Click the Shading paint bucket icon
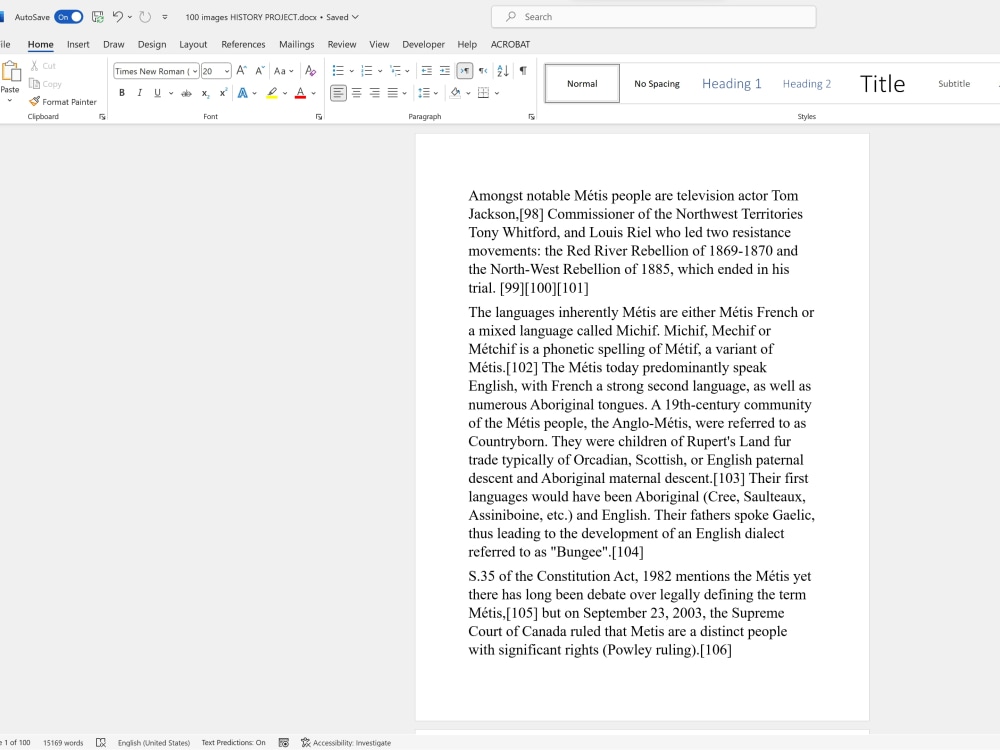 click(x=455, y=93)
